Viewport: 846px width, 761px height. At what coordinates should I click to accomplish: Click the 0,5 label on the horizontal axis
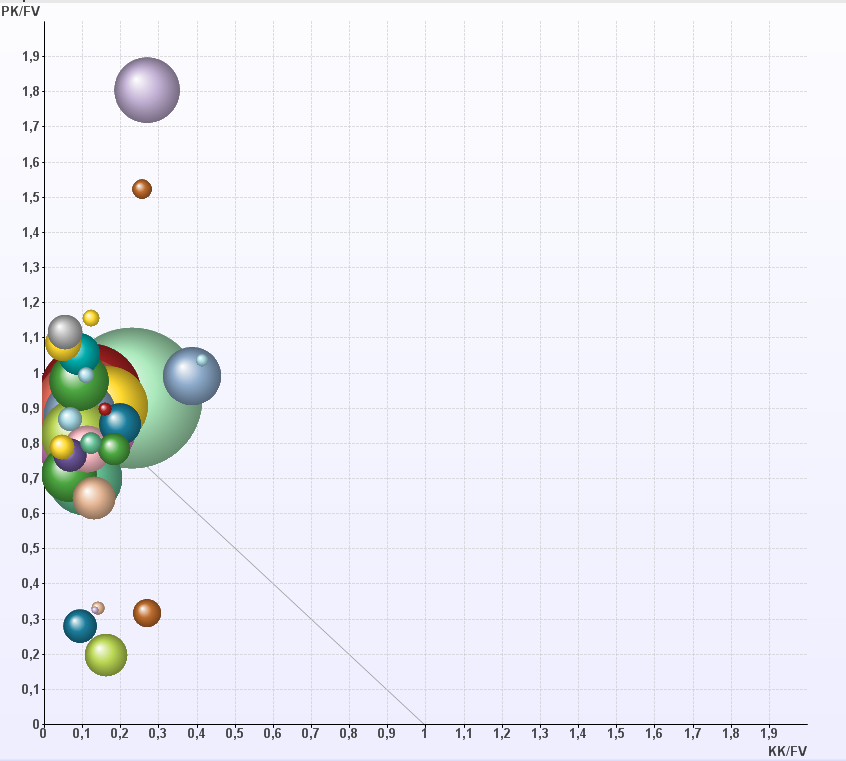(x=235, y=733)
